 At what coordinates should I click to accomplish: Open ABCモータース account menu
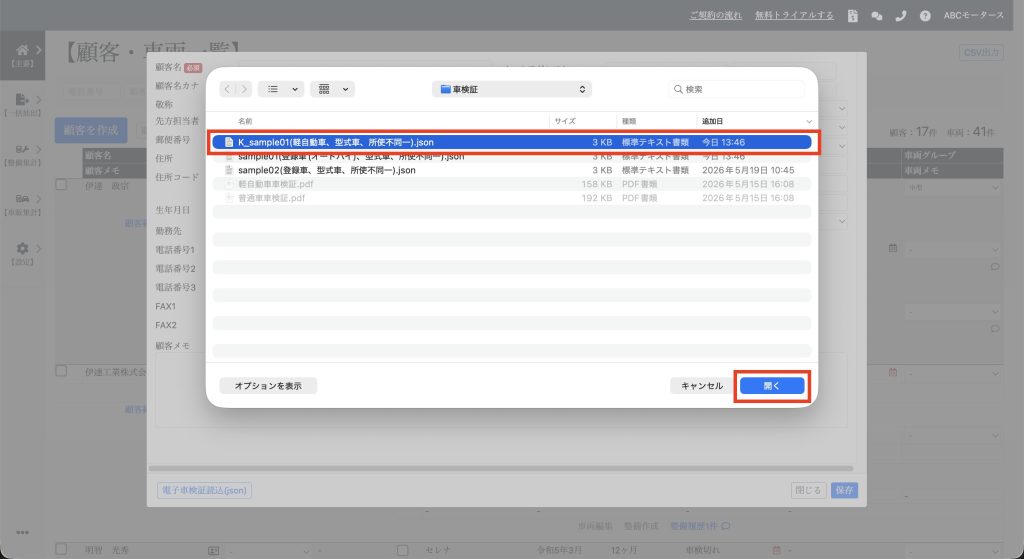973,15
